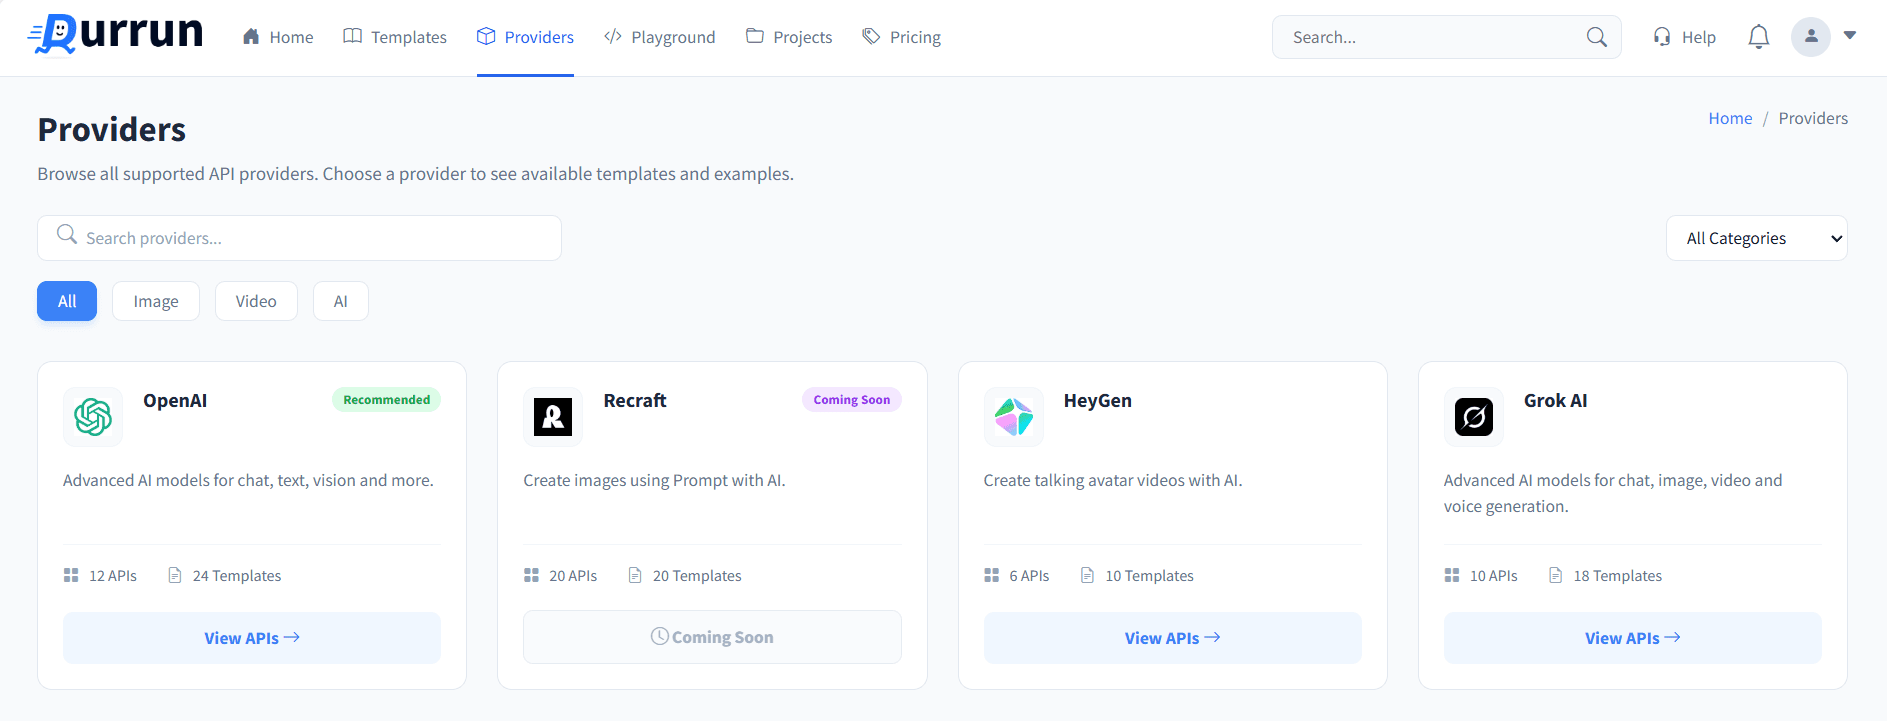Click the magnifier icon in top search
Screen dimensions: 1887x721
point(1596,37)
